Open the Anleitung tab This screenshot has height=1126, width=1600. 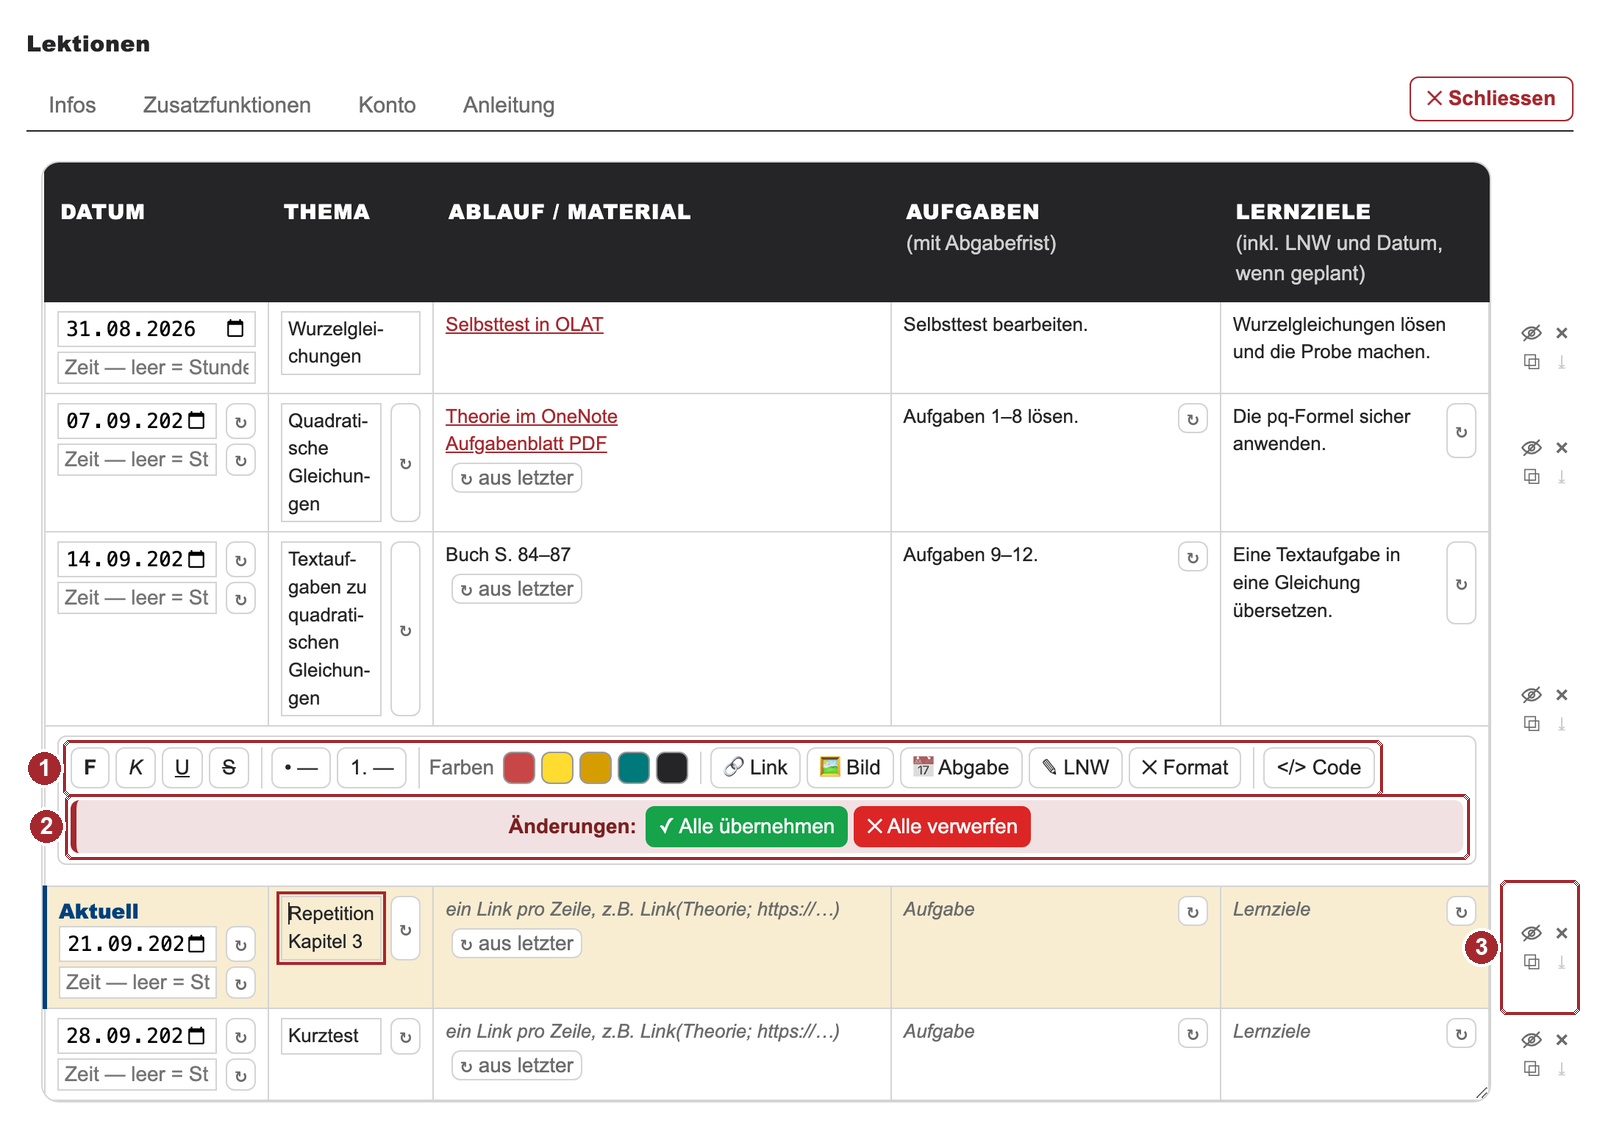pyautogui.click(x=509, y=105)
